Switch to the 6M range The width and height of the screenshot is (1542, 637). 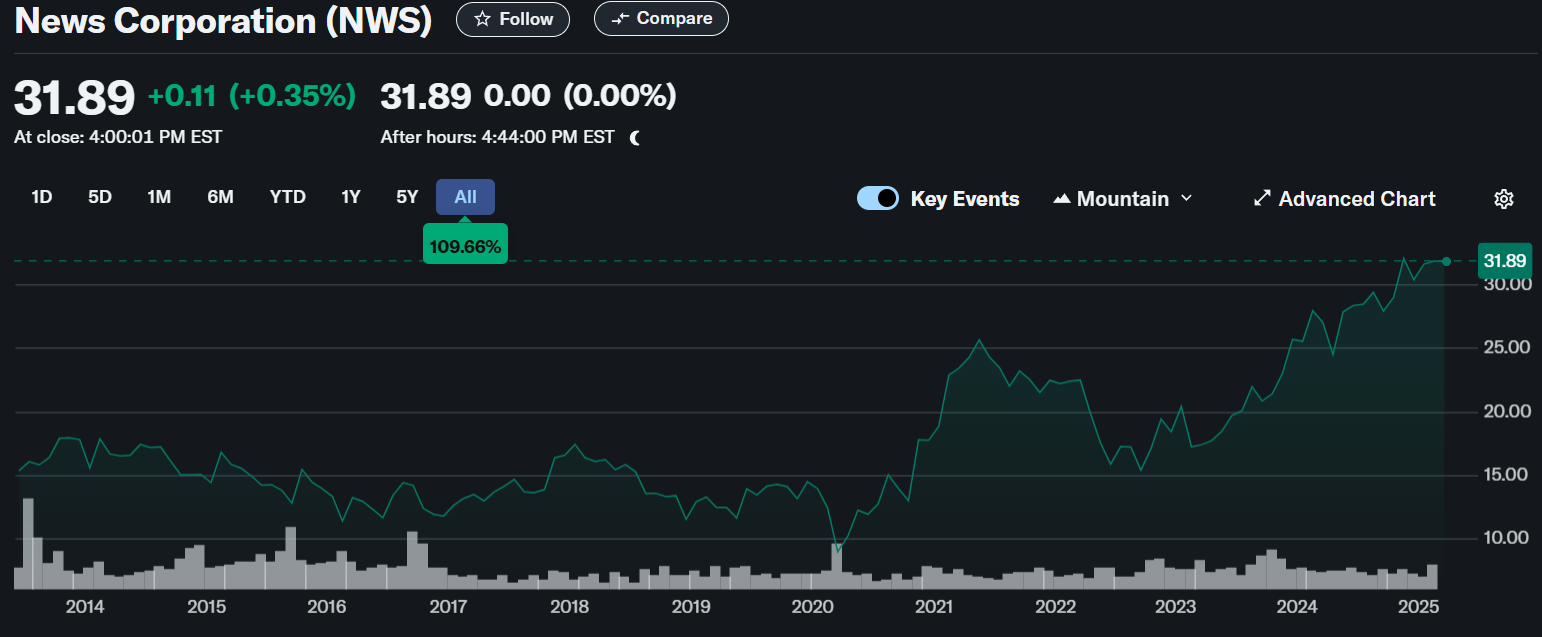[x=220, y=197]
